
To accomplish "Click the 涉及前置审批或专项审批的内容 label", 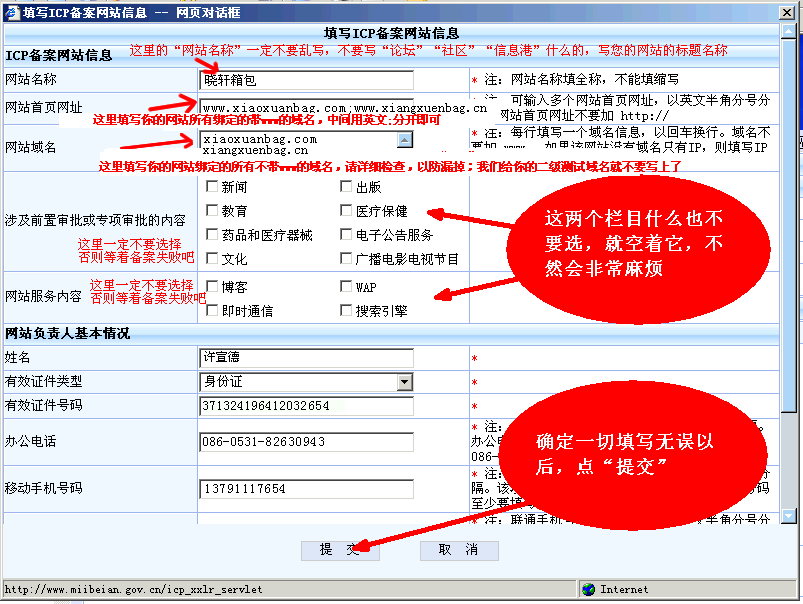I will (x=95, y=220).
